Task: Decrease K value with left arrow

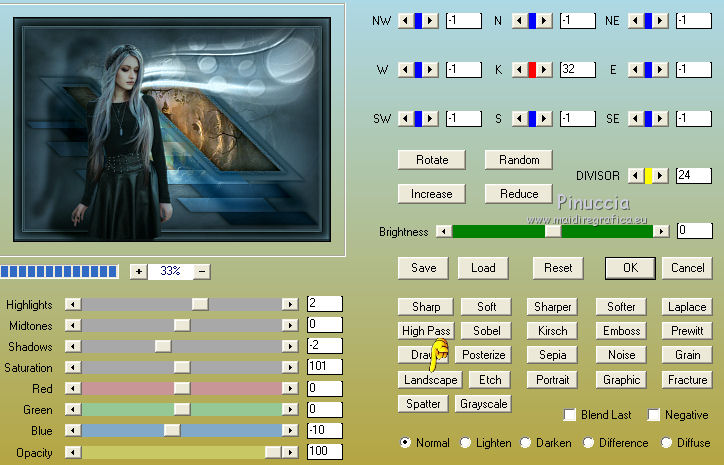Action: (520, 69)
